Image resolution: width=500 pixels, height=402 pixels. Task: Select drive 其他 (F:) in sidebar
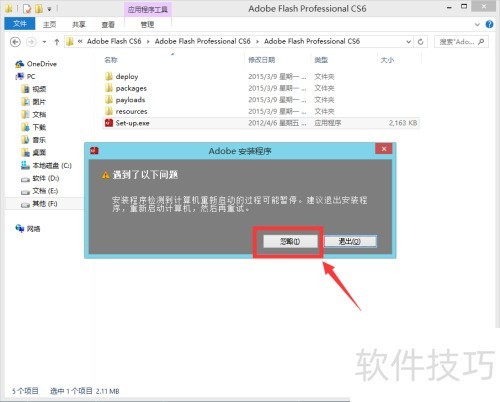45,204
